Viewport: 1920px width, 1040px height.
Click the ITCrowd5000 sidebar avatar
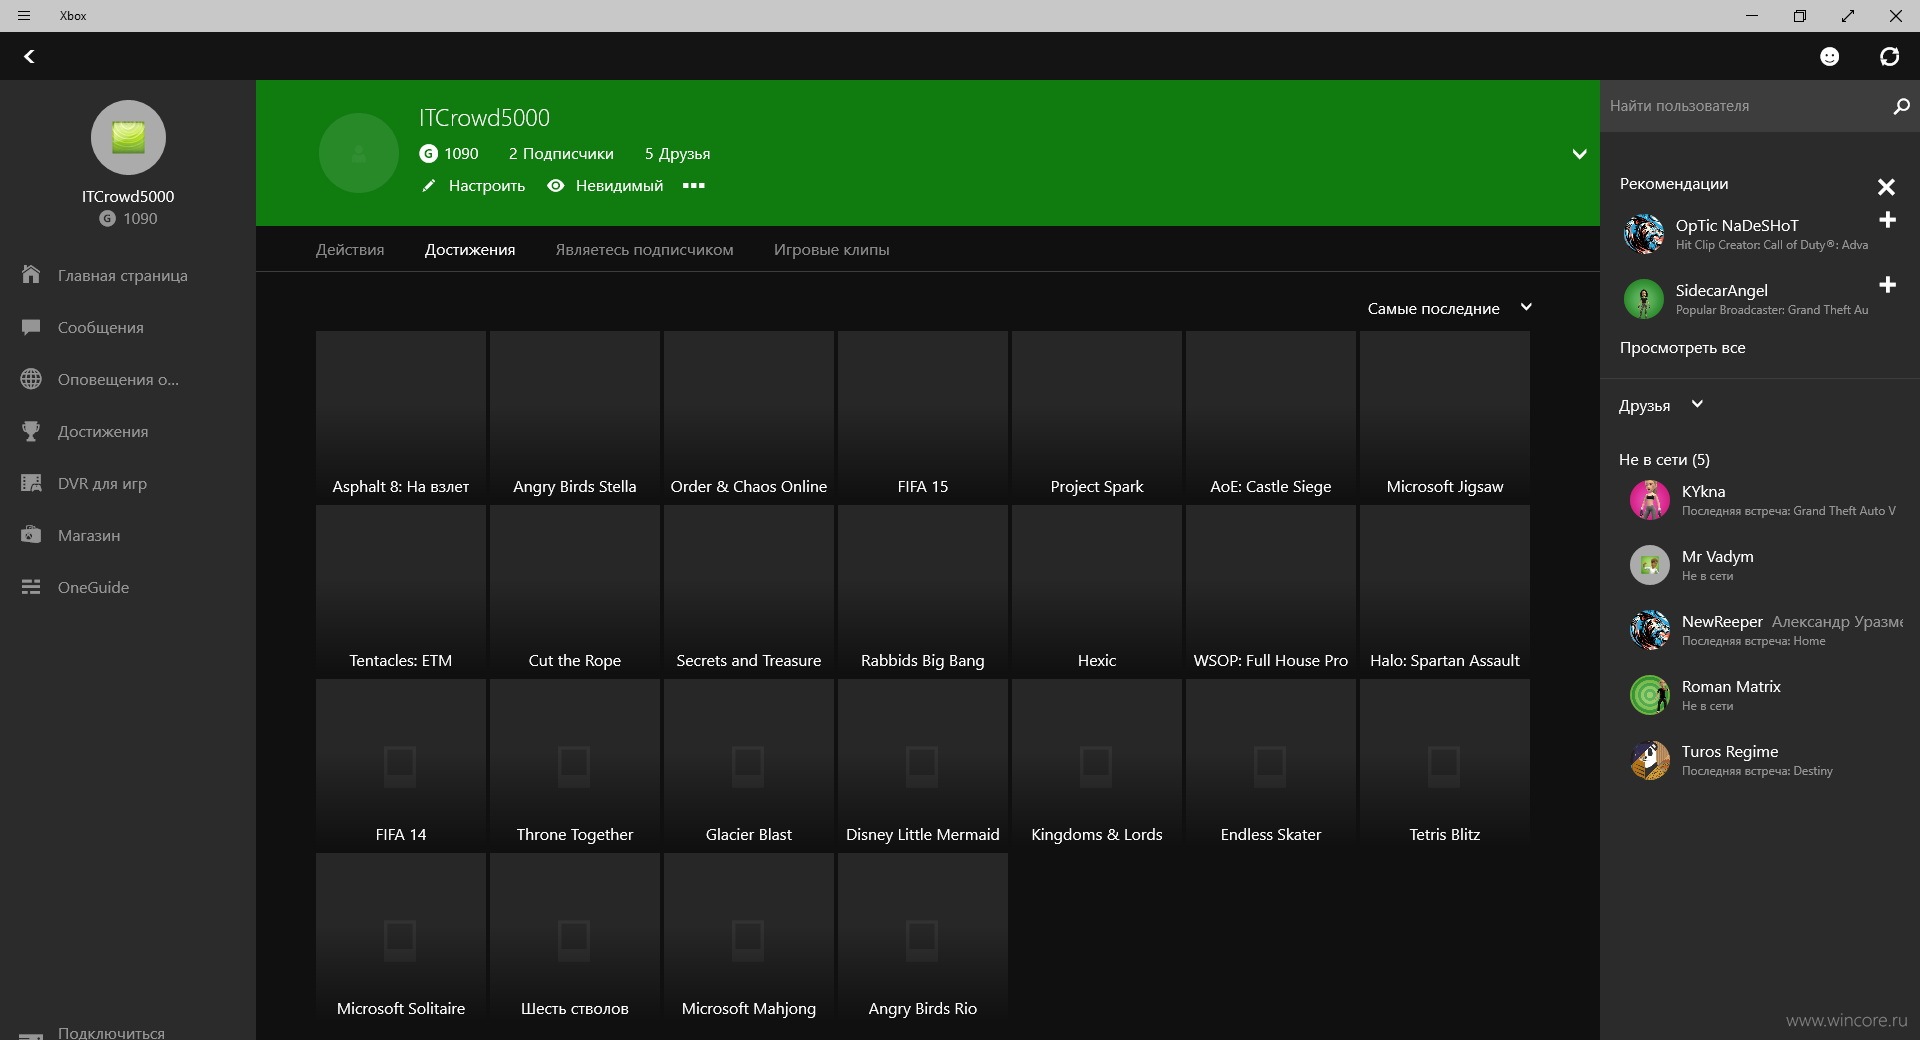point(128,137)
